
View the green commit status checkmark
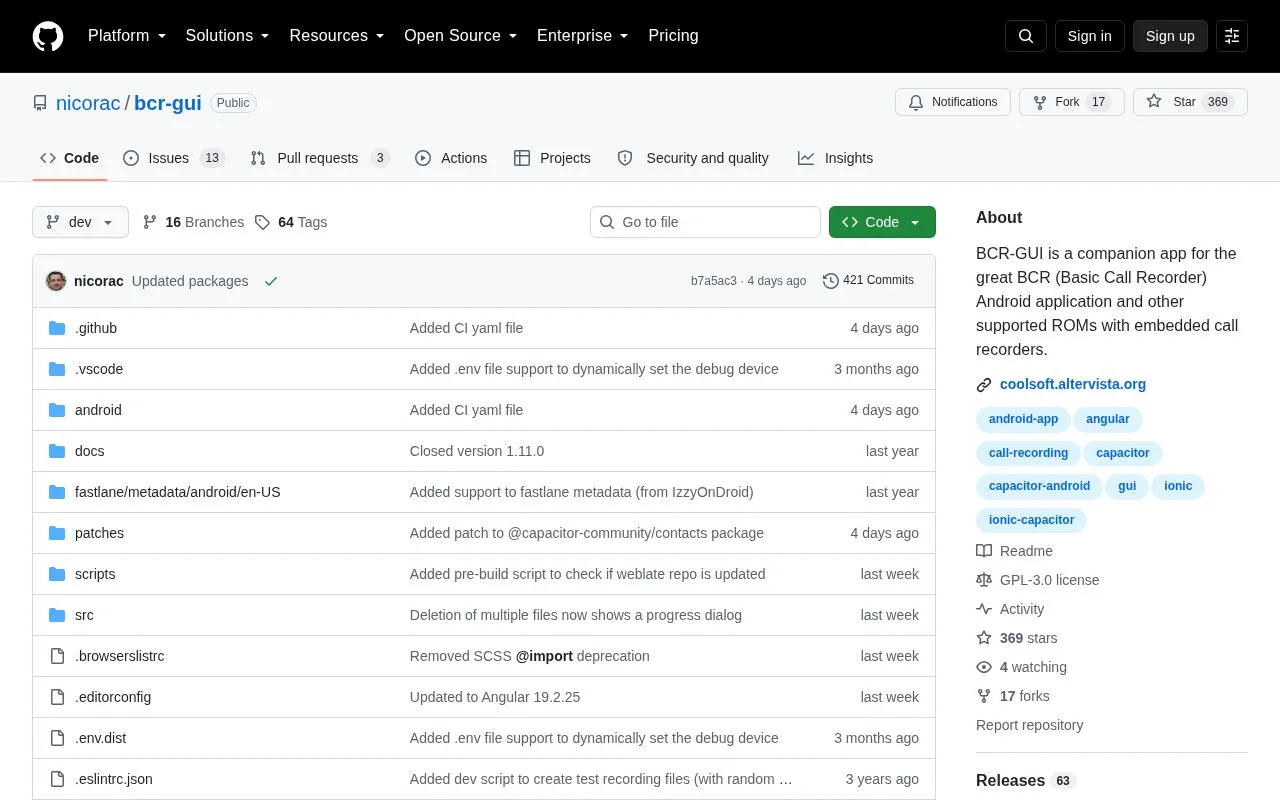tap(271, 281)
